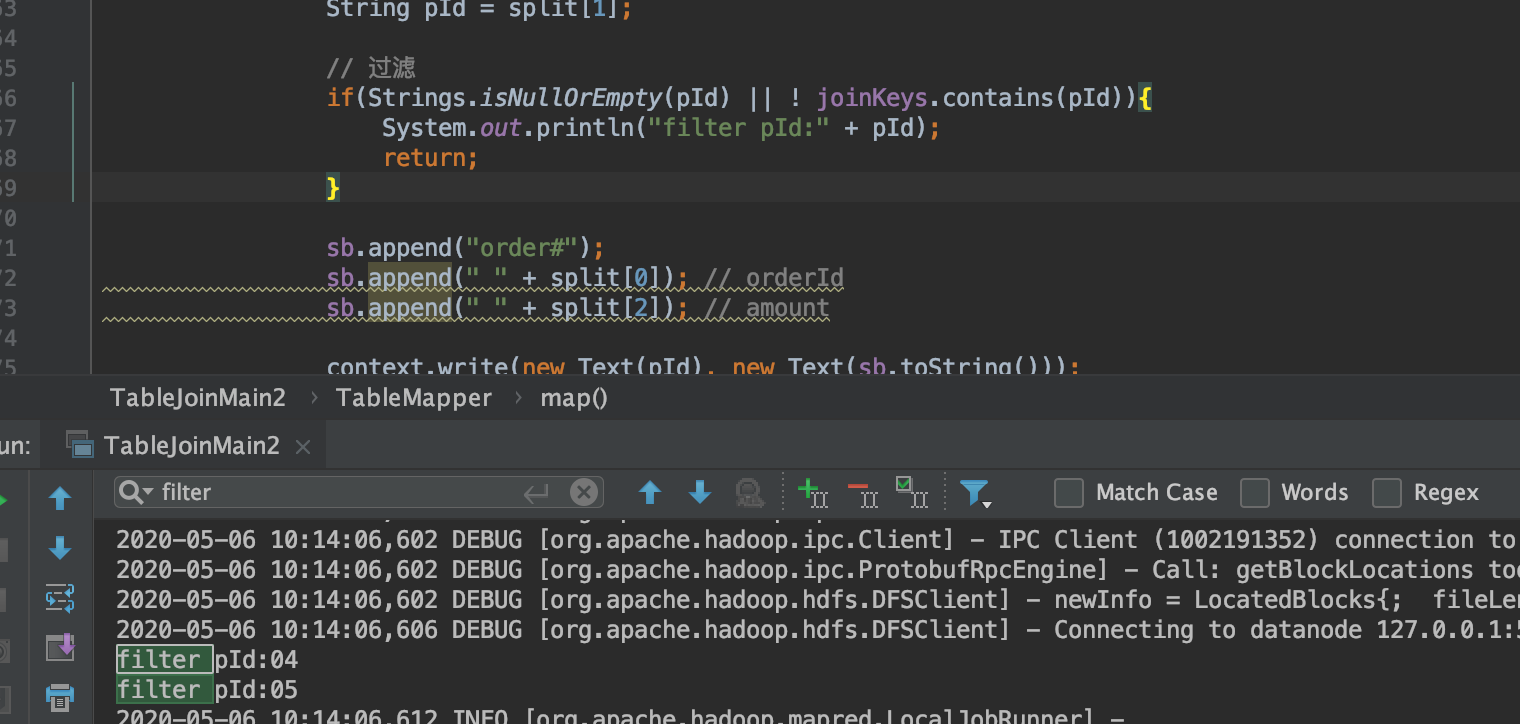This screenshot has width=1520, height=724.
Task: Enable the Regex checkbox
Action: pos(1387,492)
